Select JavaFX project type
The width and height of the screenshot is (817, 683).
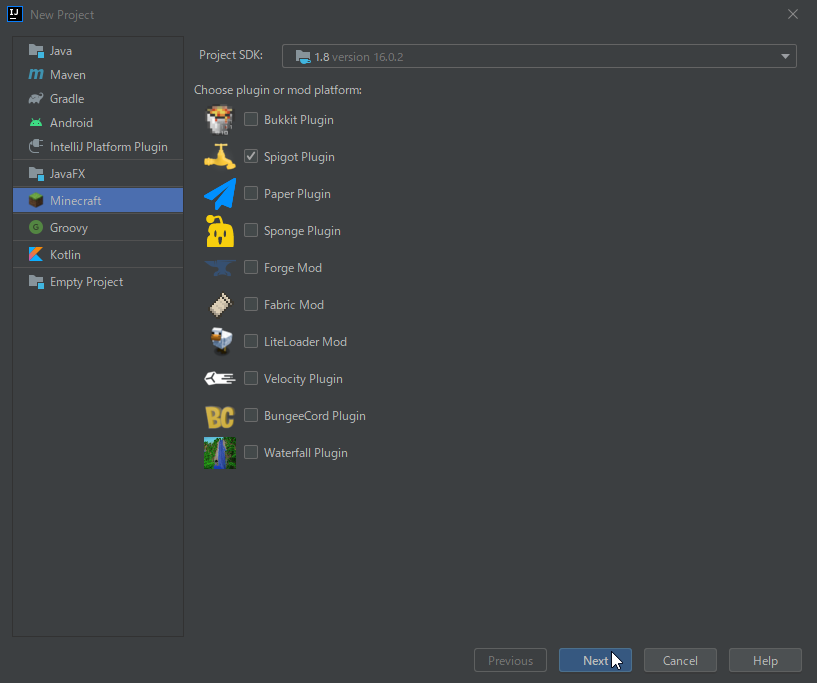point(98,173)
